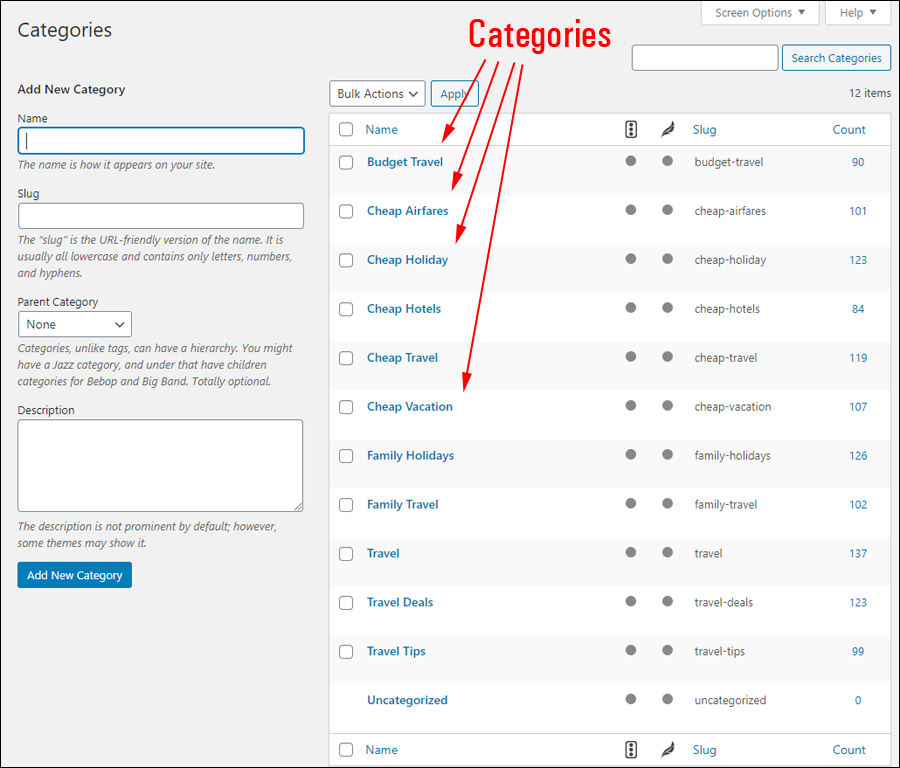
Task: View the 101 posts in Cheap Airfares
Action: point(858,211)
